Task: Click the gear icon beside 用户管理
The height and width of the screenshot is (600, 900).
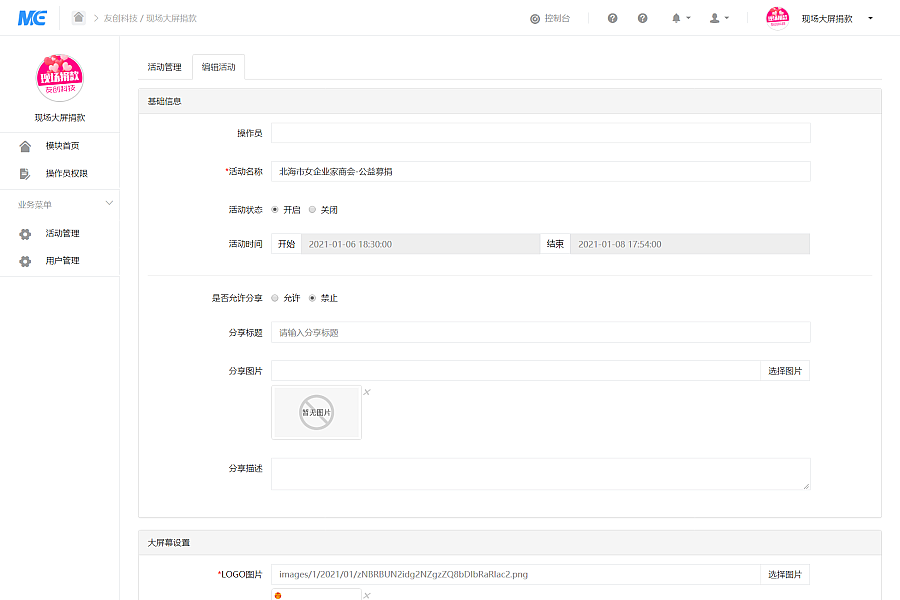Action: tap(25, 261)
